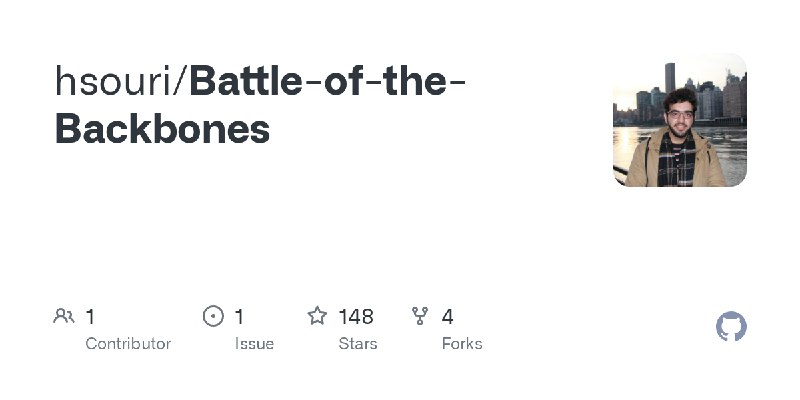Viewport: 800px width, 400px height.
Task: Open the GitHub Octocat logo
Action: click(x=731, y=326)
